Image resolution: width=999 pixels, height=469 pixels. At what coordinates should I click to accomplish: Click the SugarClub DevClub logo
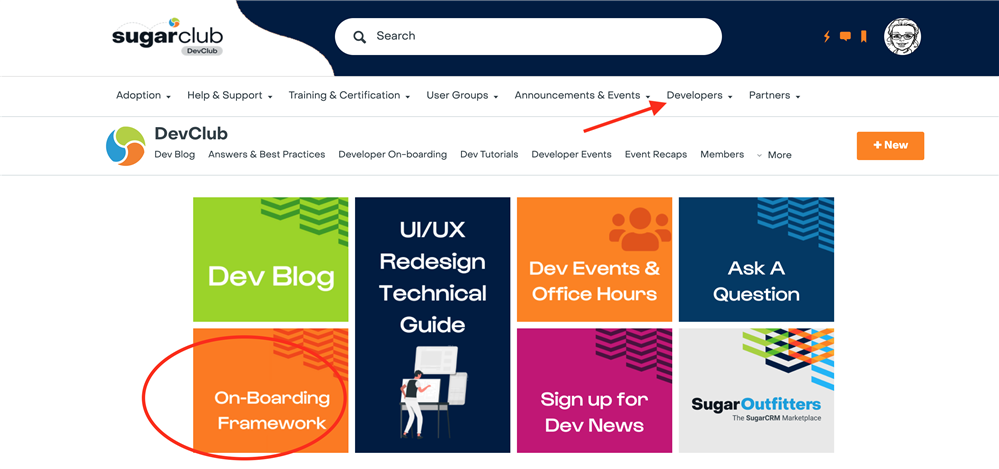pyautogui.click(x=168, y=36)
